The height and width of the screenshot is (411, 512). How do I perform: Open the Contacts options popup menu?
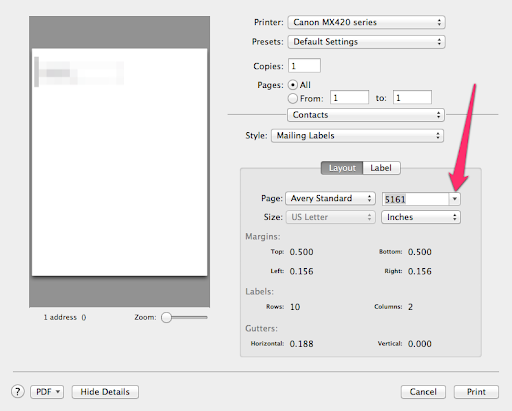366,115
